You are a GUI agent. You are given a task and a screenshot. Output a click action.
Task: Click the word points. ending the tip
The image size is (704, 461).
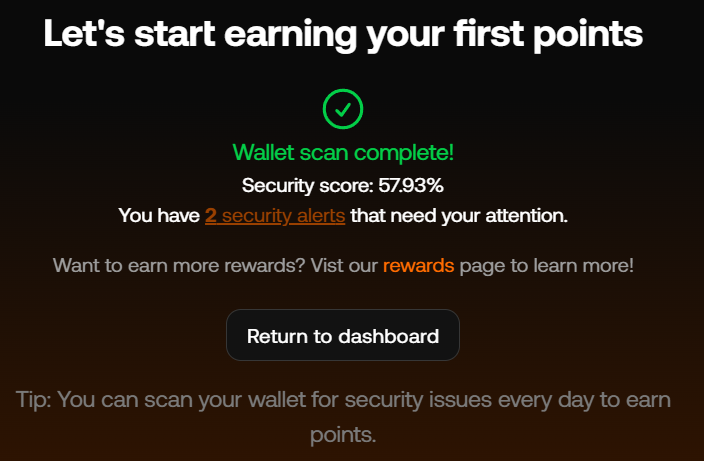[x=343, y=435]
